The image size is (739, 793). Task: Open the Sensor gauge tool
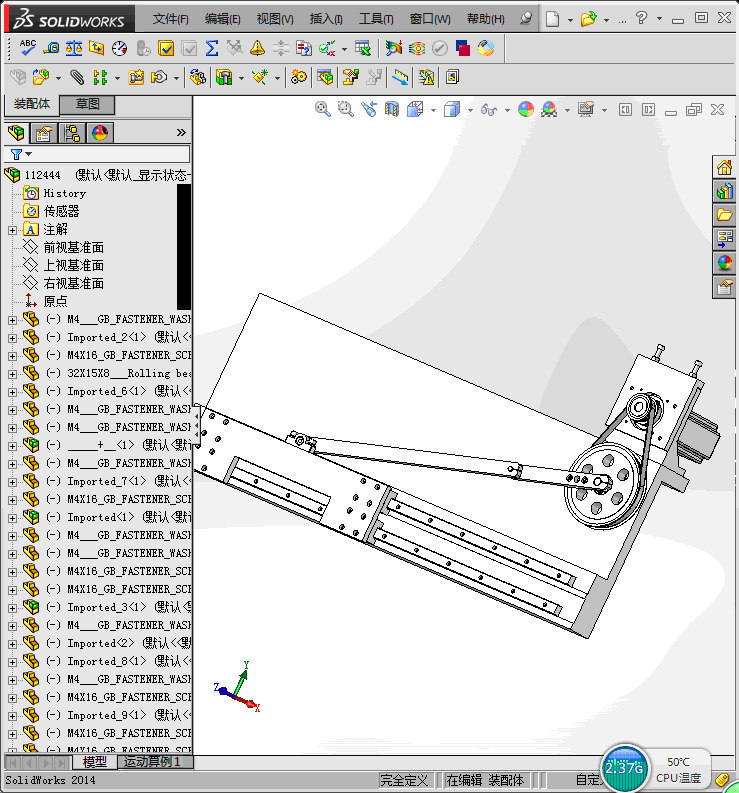click(x=119, y=48)
